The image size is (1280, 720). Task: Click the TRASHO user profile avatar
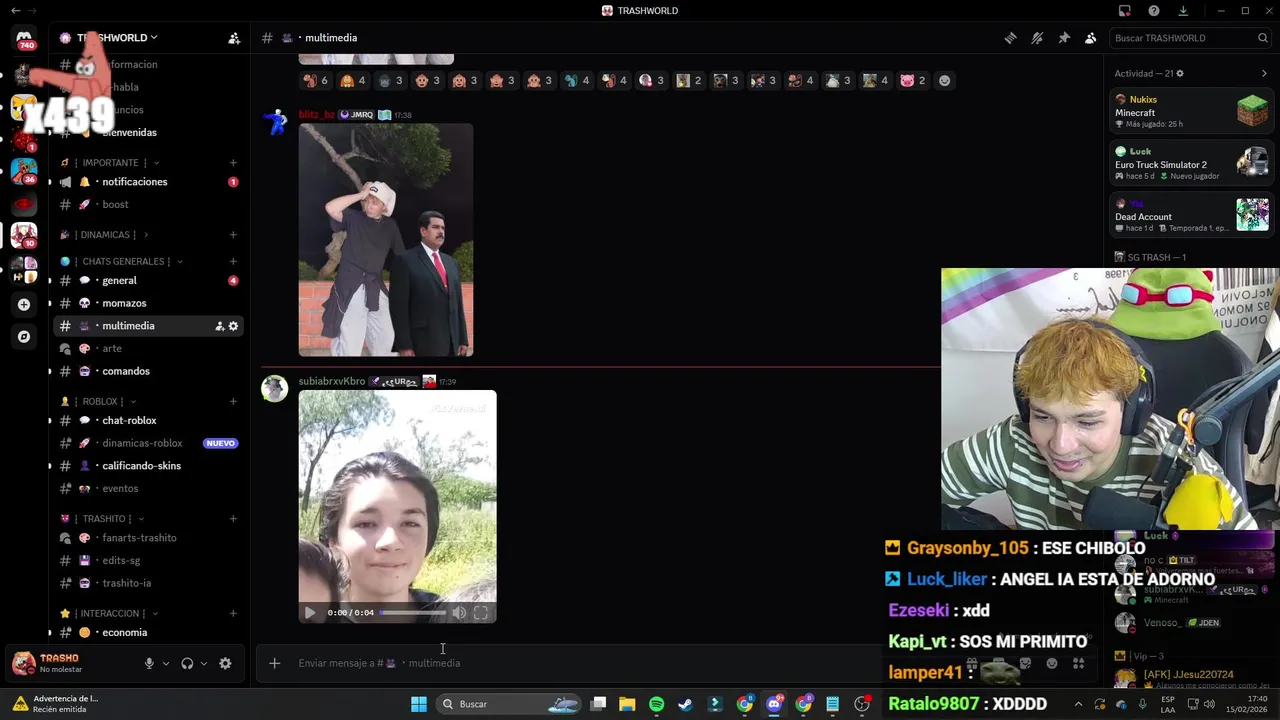click(x=23, y=663)
